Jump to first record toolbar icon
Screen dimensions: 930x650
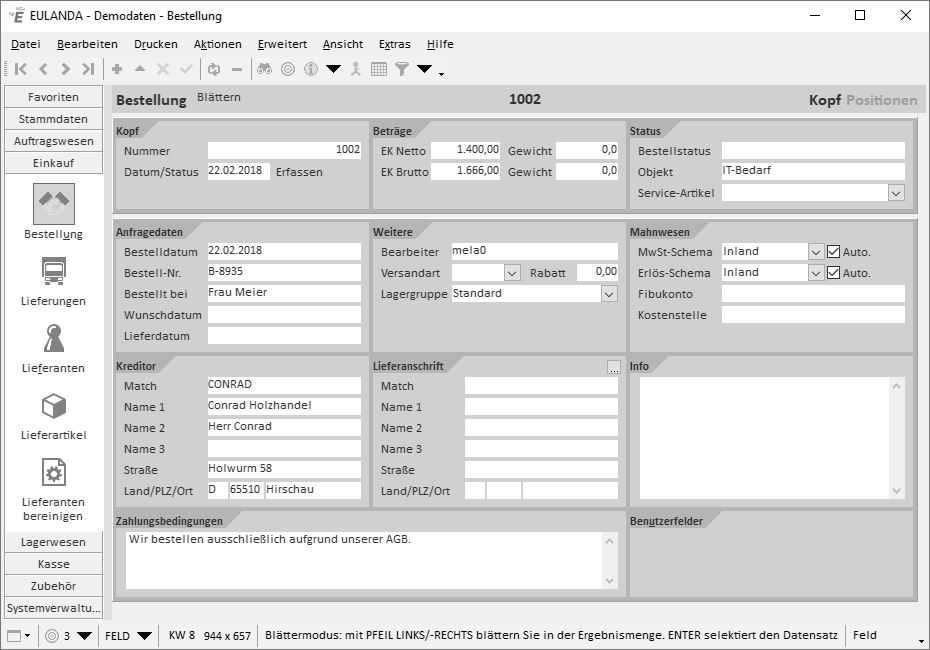tap(21, 69)
